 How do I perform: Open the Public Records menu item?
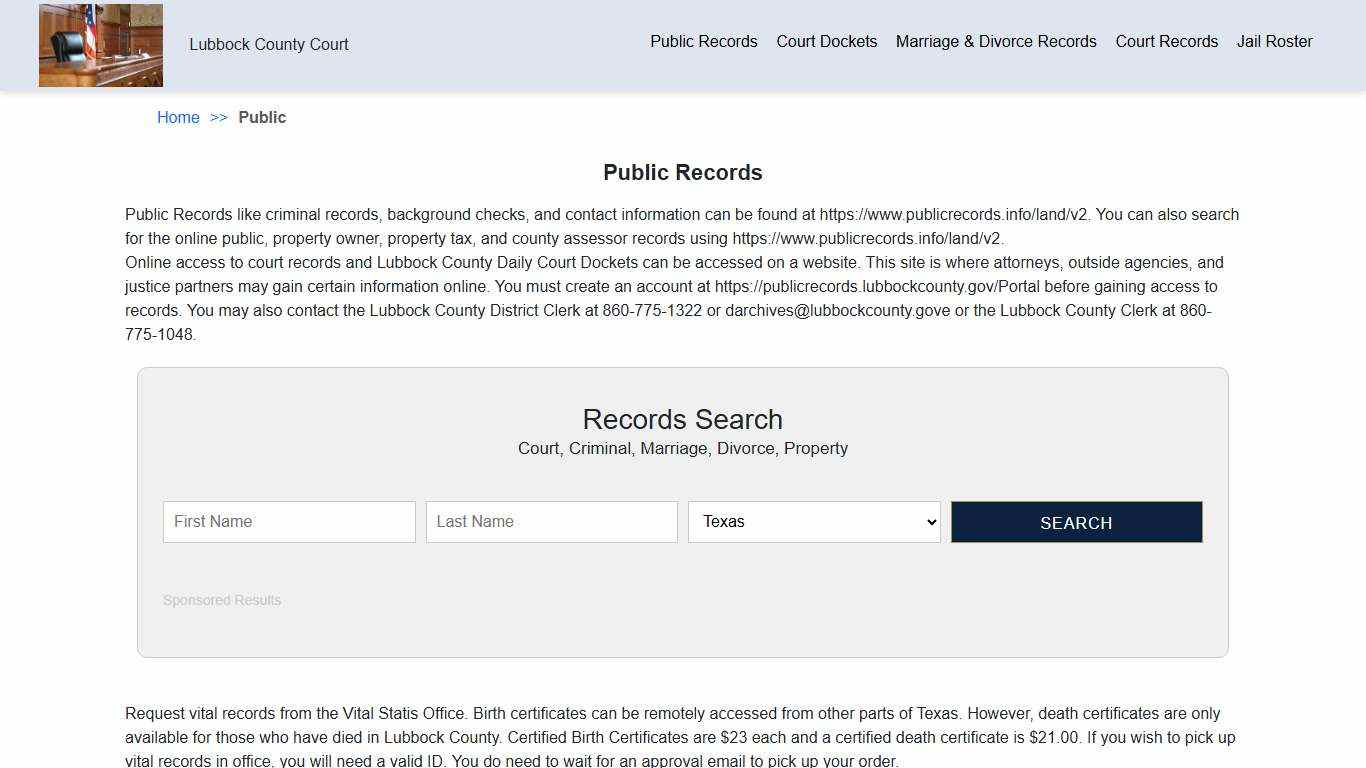click(x=703, y=41)
